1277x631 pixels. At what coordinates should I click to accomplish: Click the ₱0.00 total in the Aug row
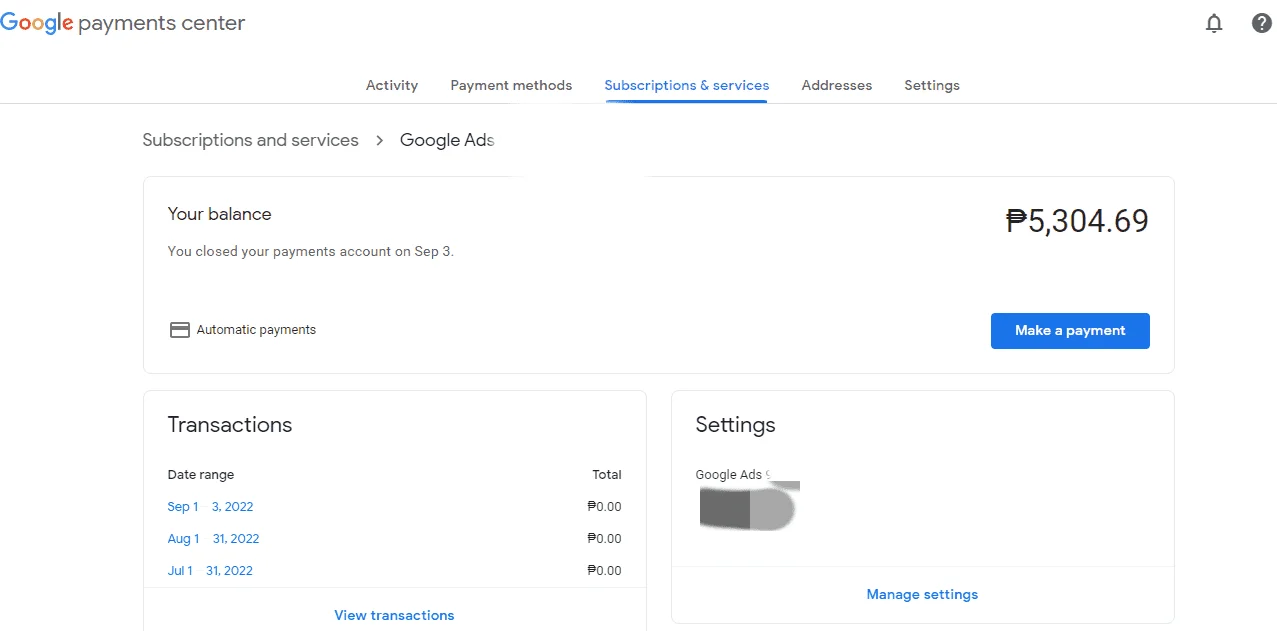604,539
